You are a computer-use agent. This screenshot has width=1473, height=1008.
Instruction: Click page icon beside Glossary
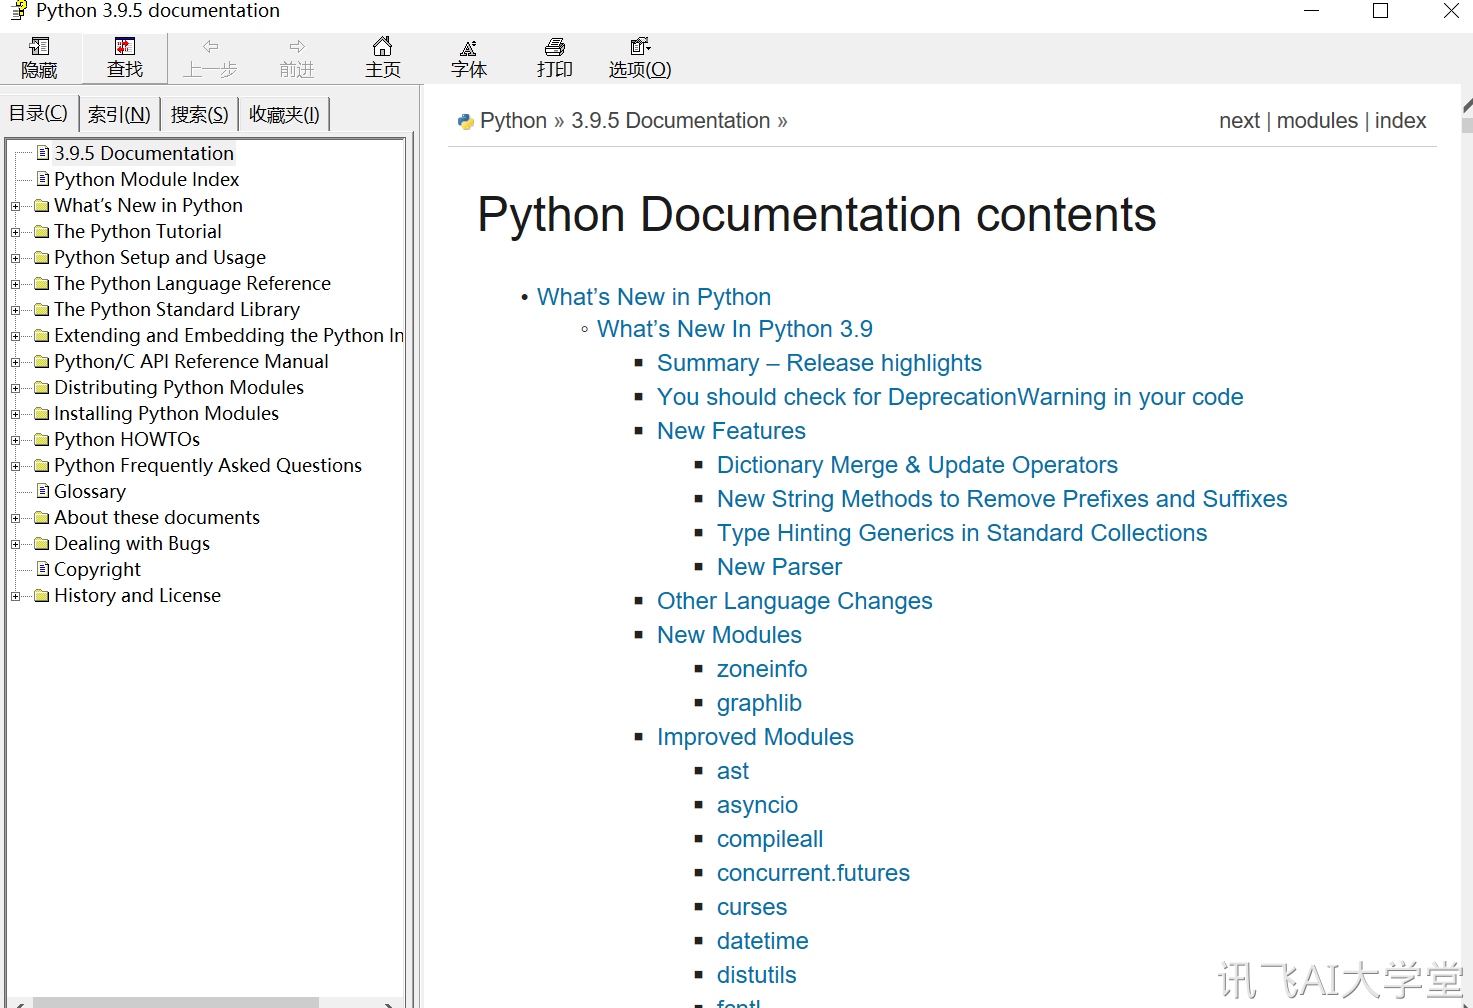[x=43, y=491]
